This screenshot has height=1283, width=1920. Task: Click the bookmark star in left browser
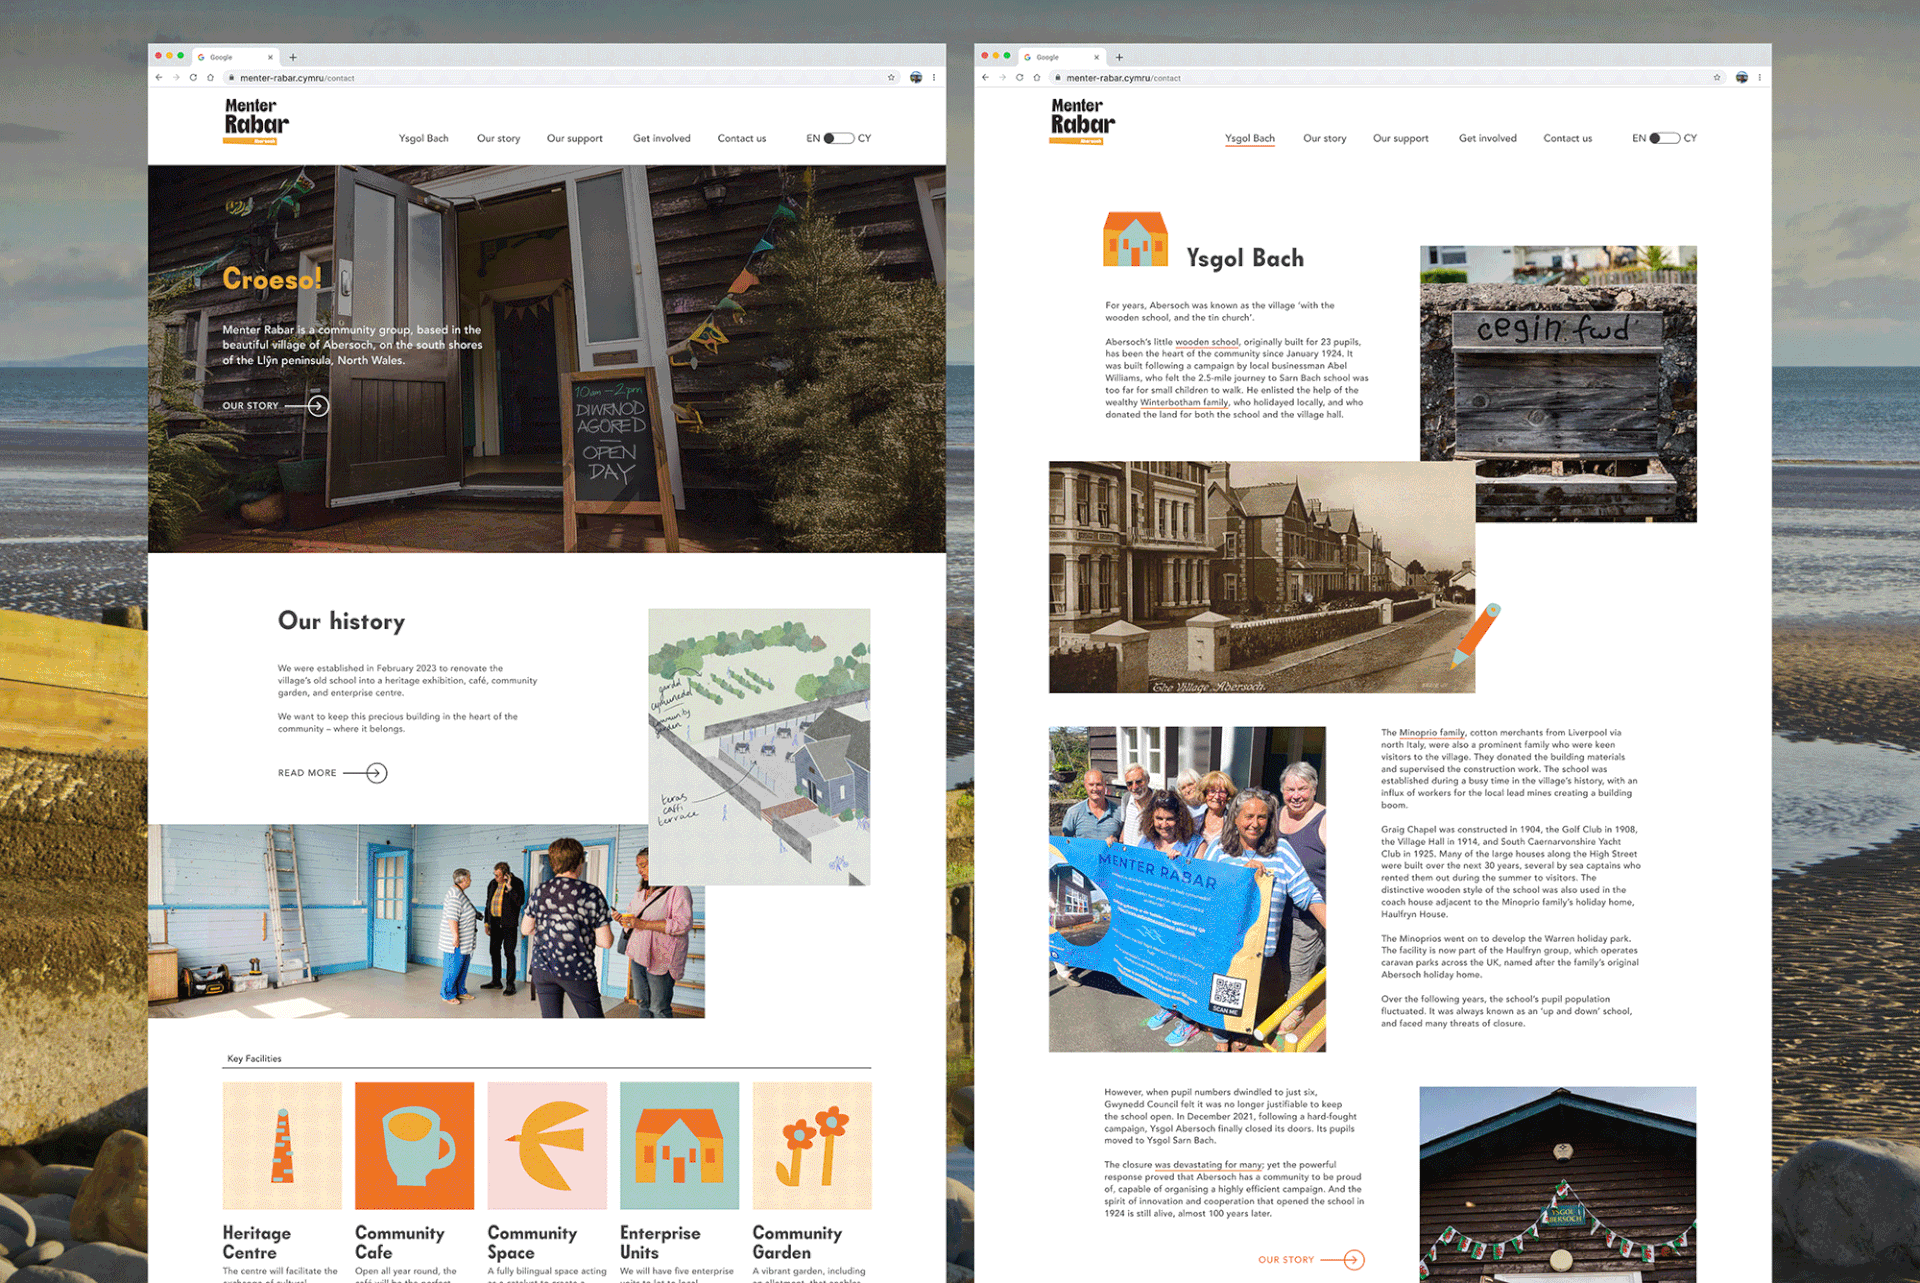coord(891,78)
